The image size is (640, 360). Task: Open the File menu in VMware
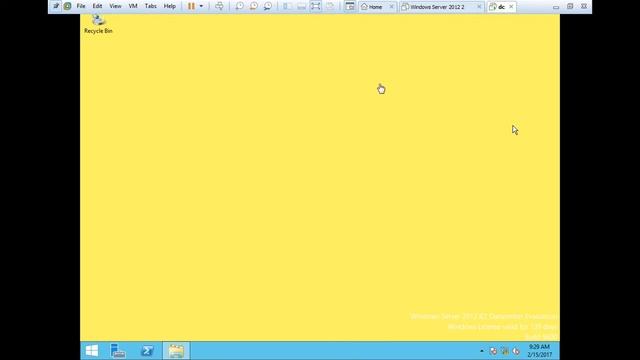pos(81,6)
